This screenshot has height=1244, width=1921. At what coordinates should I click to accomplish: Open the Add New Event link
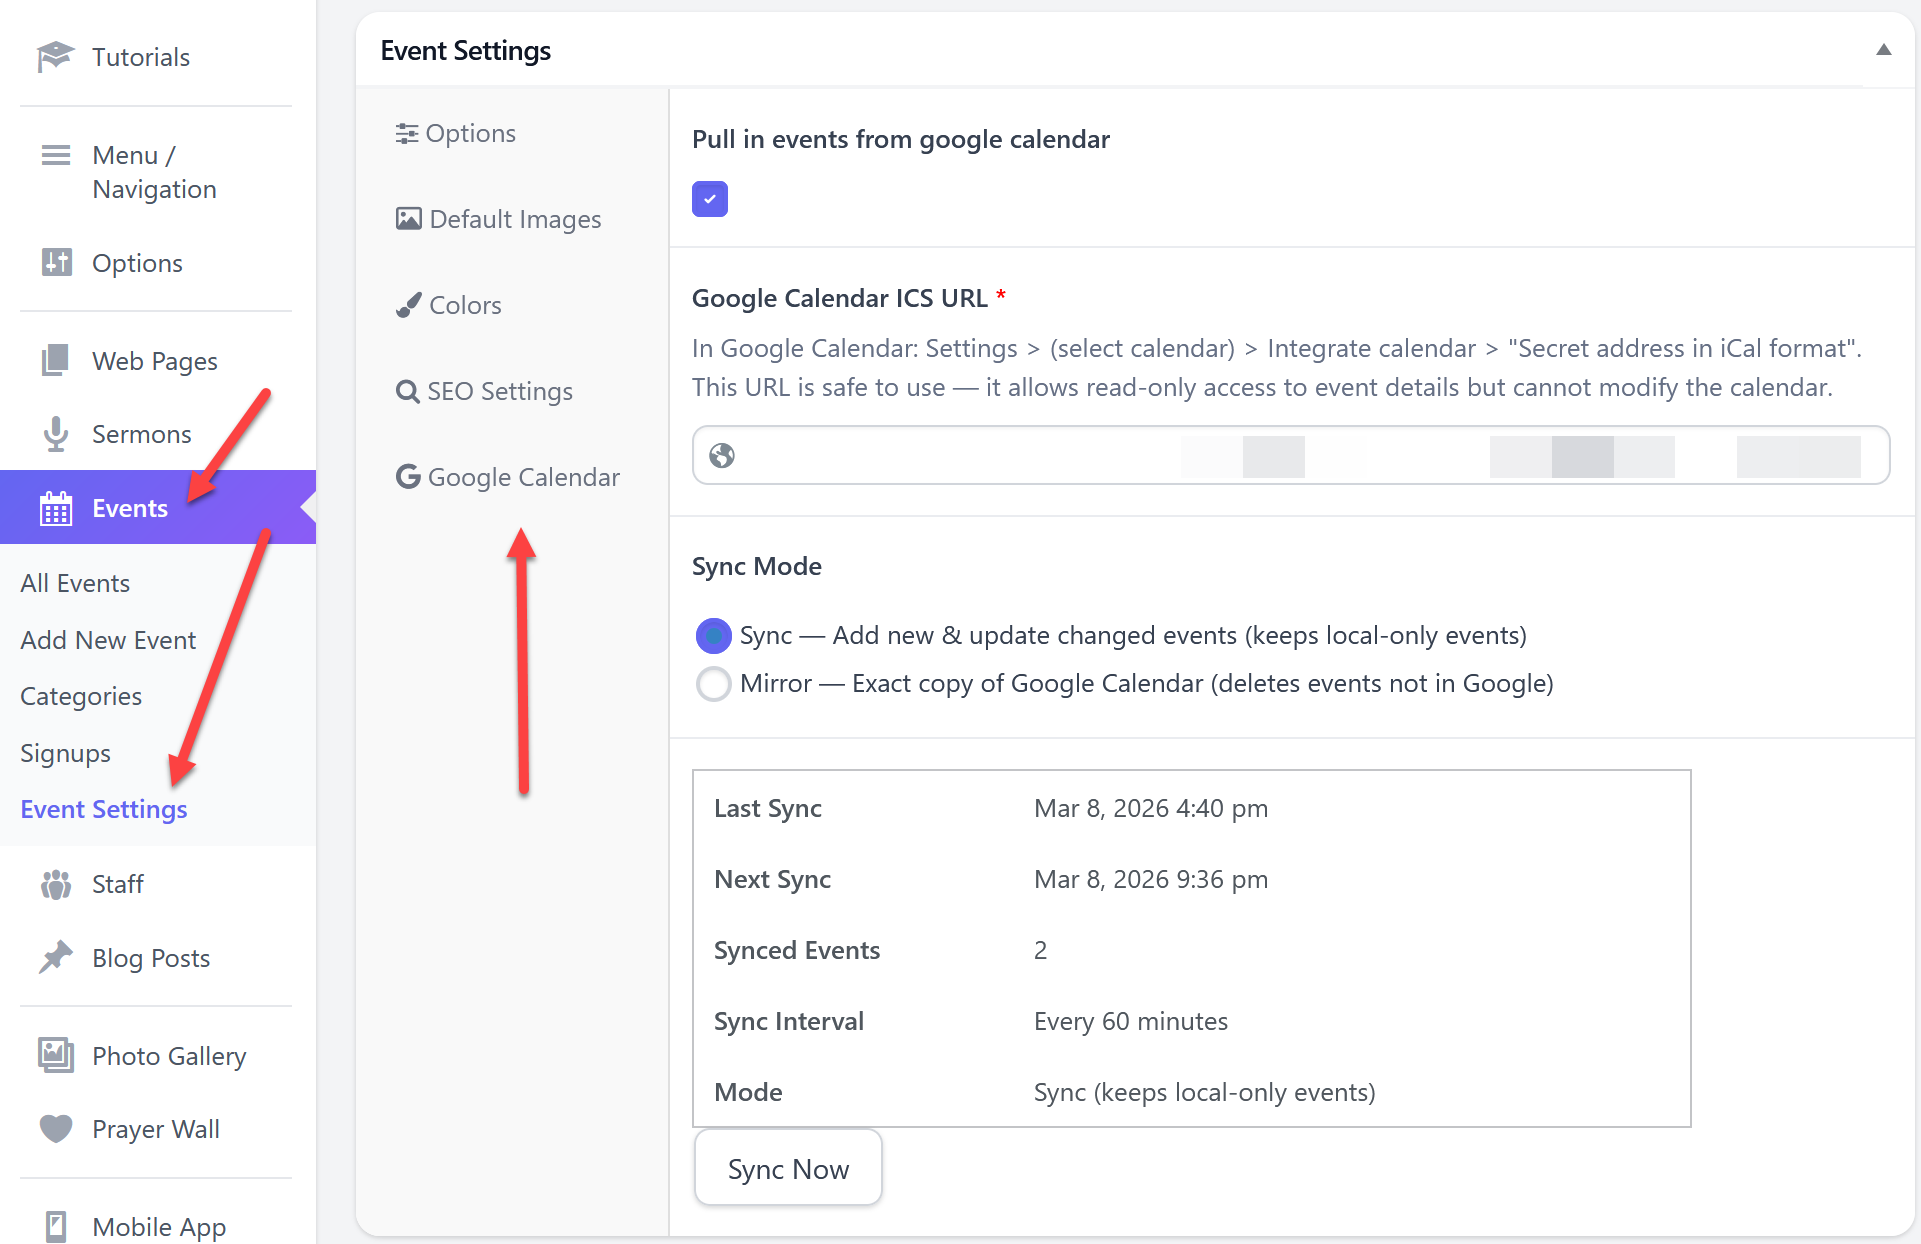point(108,640)
